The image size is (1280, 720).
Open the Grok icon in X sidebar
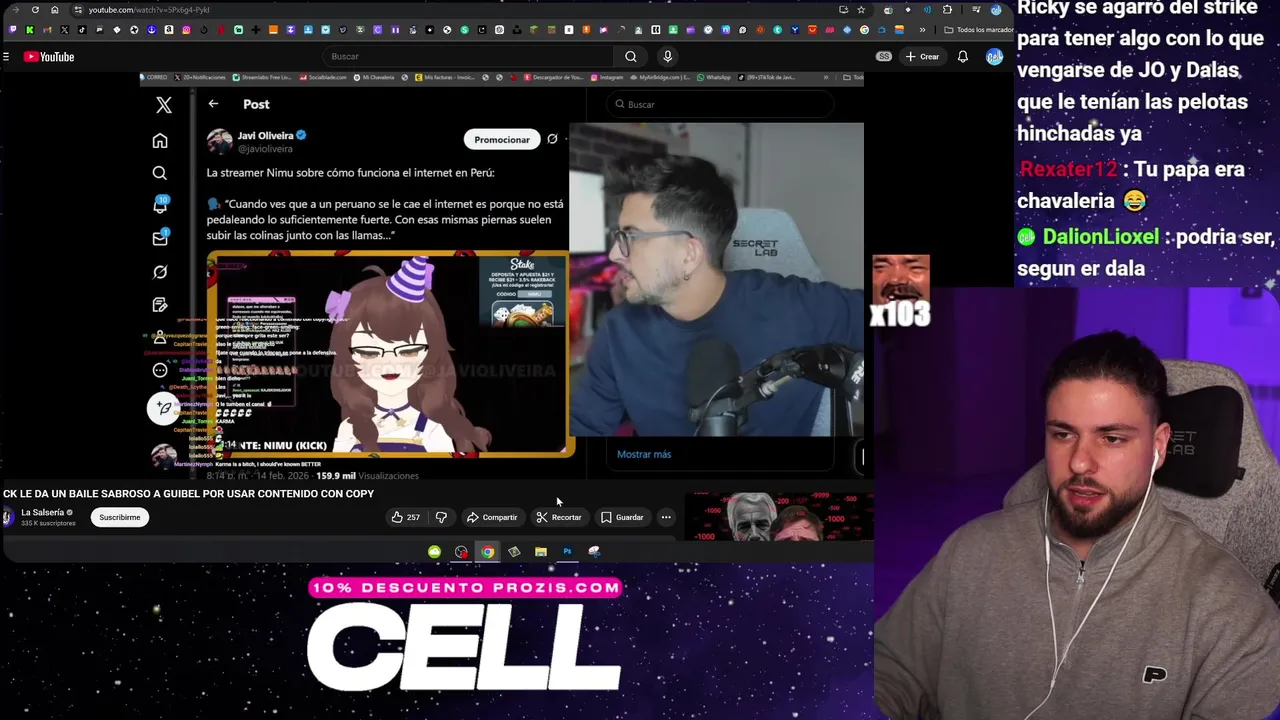(x=160, y=272)
